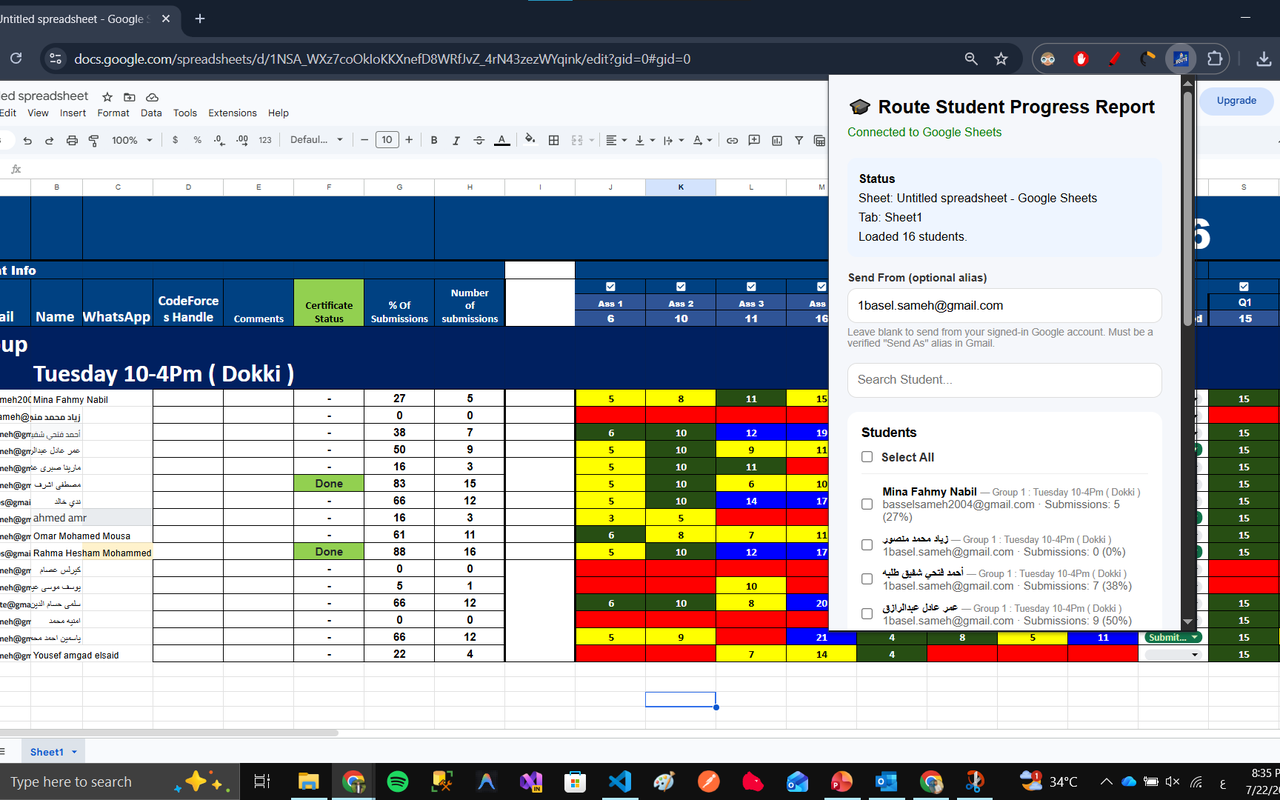Image resolution: width=1280 pixels, height=800 pixels.
Task: Open Task View on the taskbar
Action: [x=262, y=782]
